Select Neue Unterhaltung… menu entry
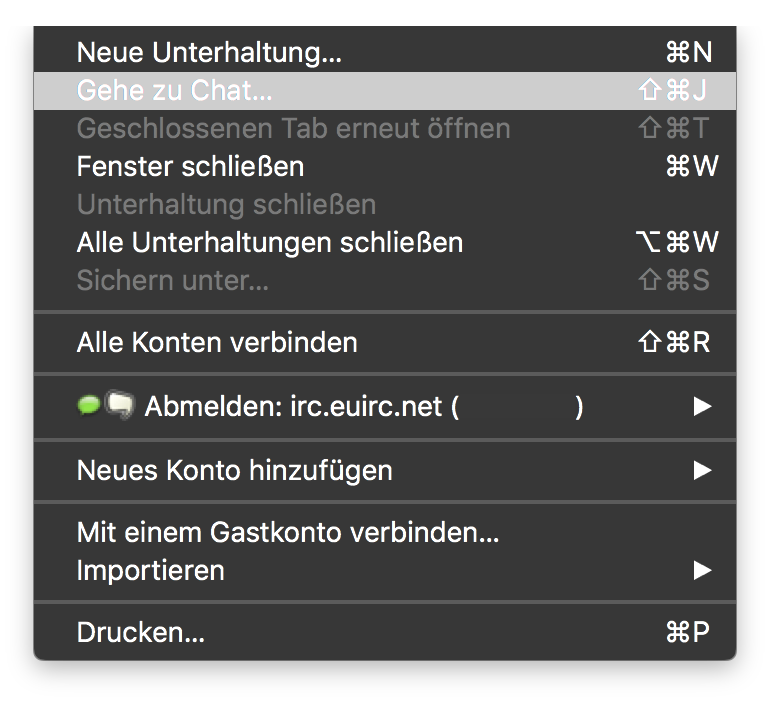The height and width of the screenshot is (702, 770). [210, 53]
